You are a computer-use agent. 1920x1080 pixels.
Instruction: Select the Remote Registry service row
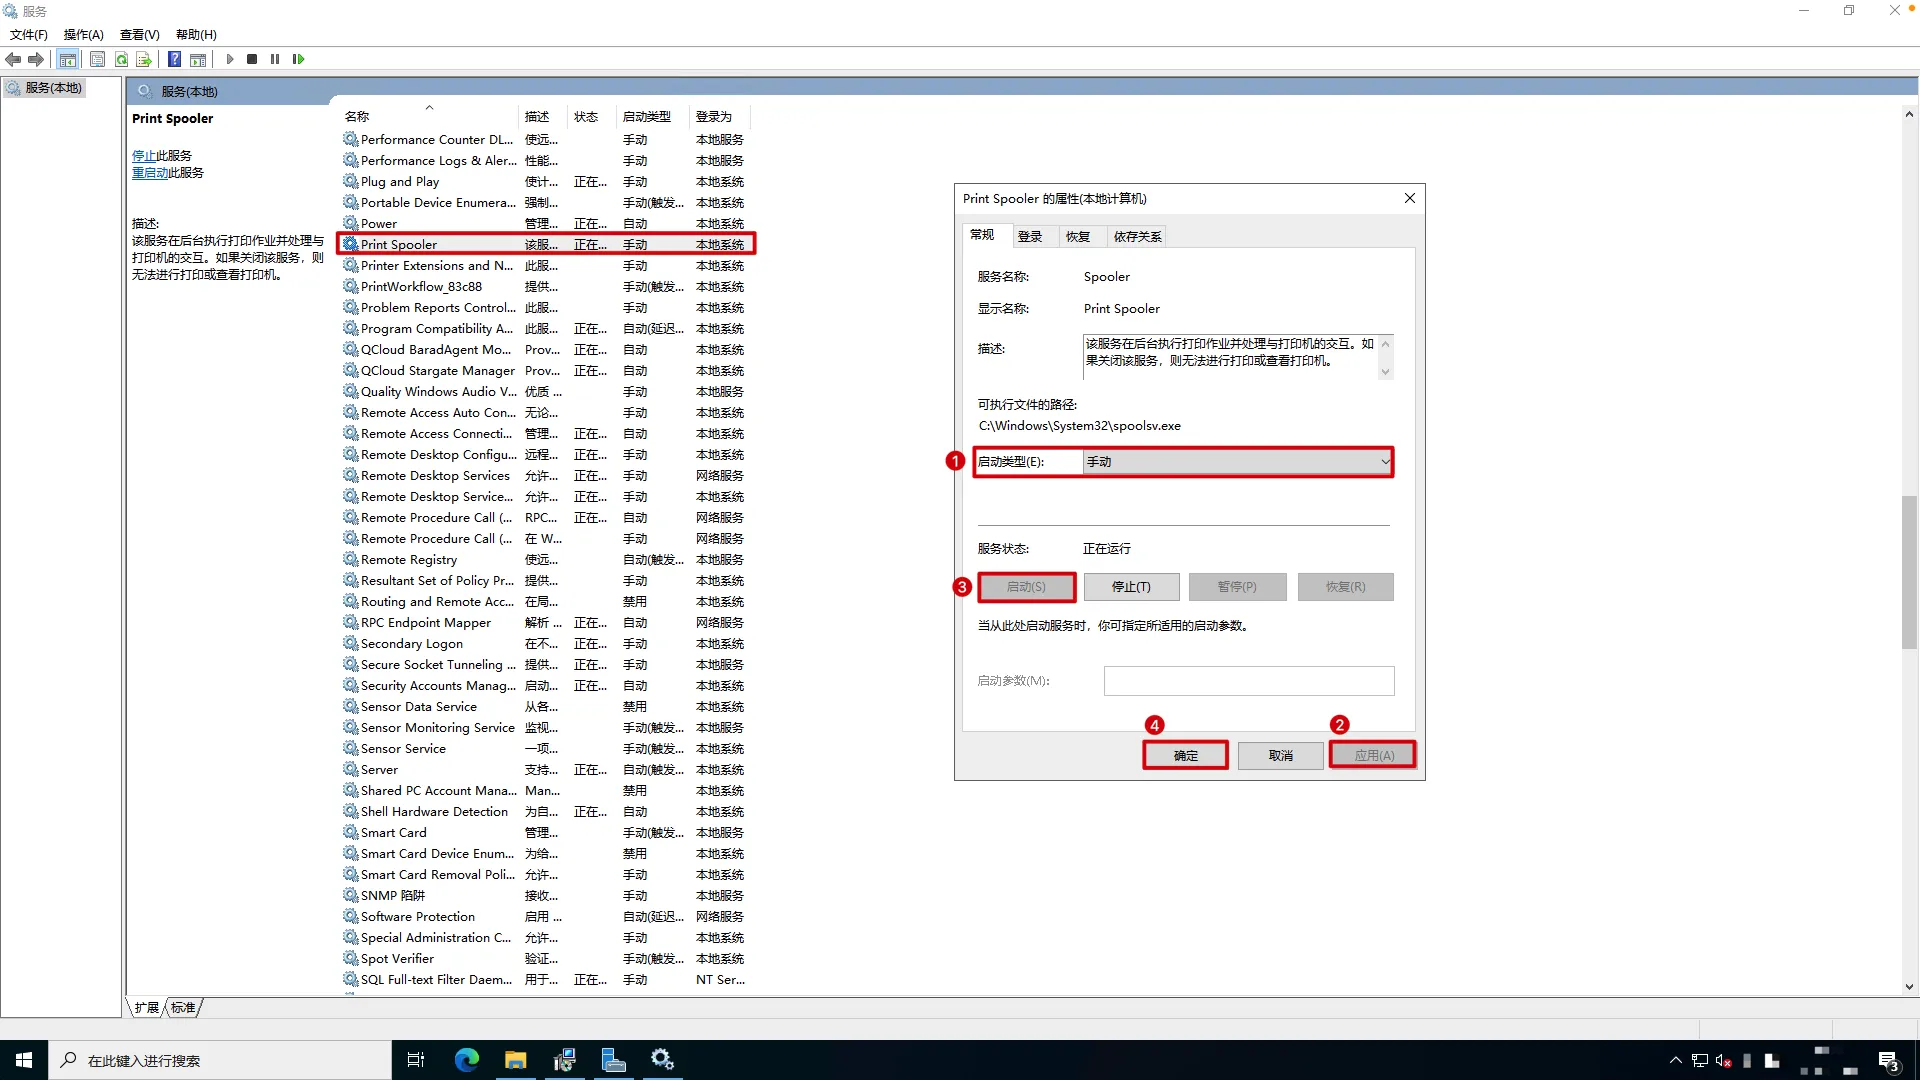[x=409, y=560]
